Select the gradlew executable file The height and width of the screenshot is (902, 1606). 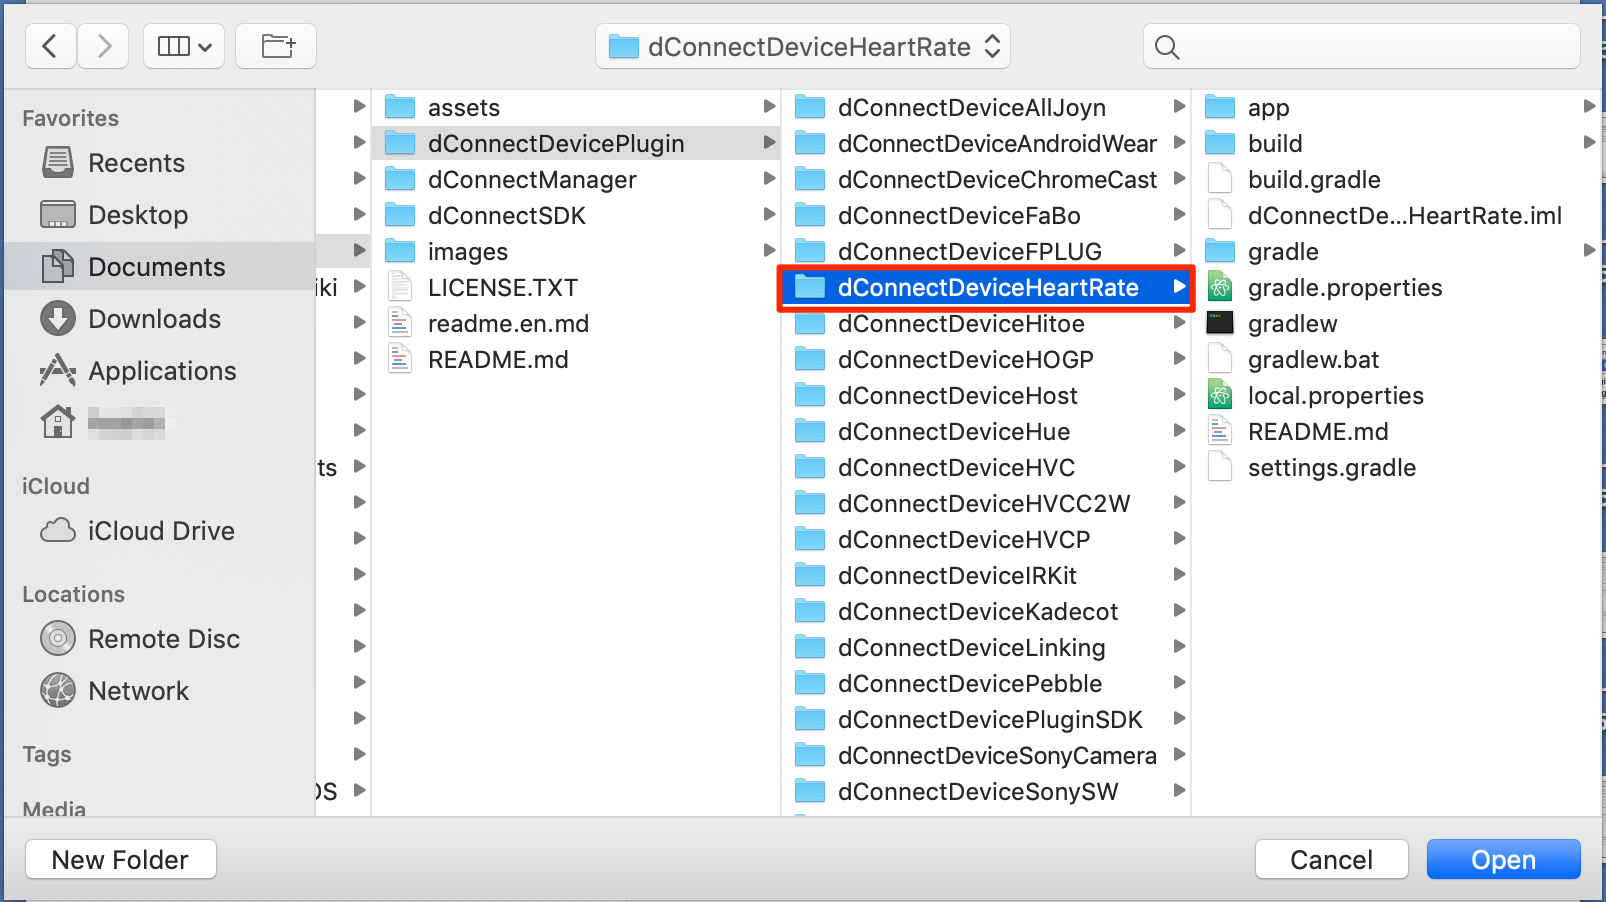[x=1292, y=324]
